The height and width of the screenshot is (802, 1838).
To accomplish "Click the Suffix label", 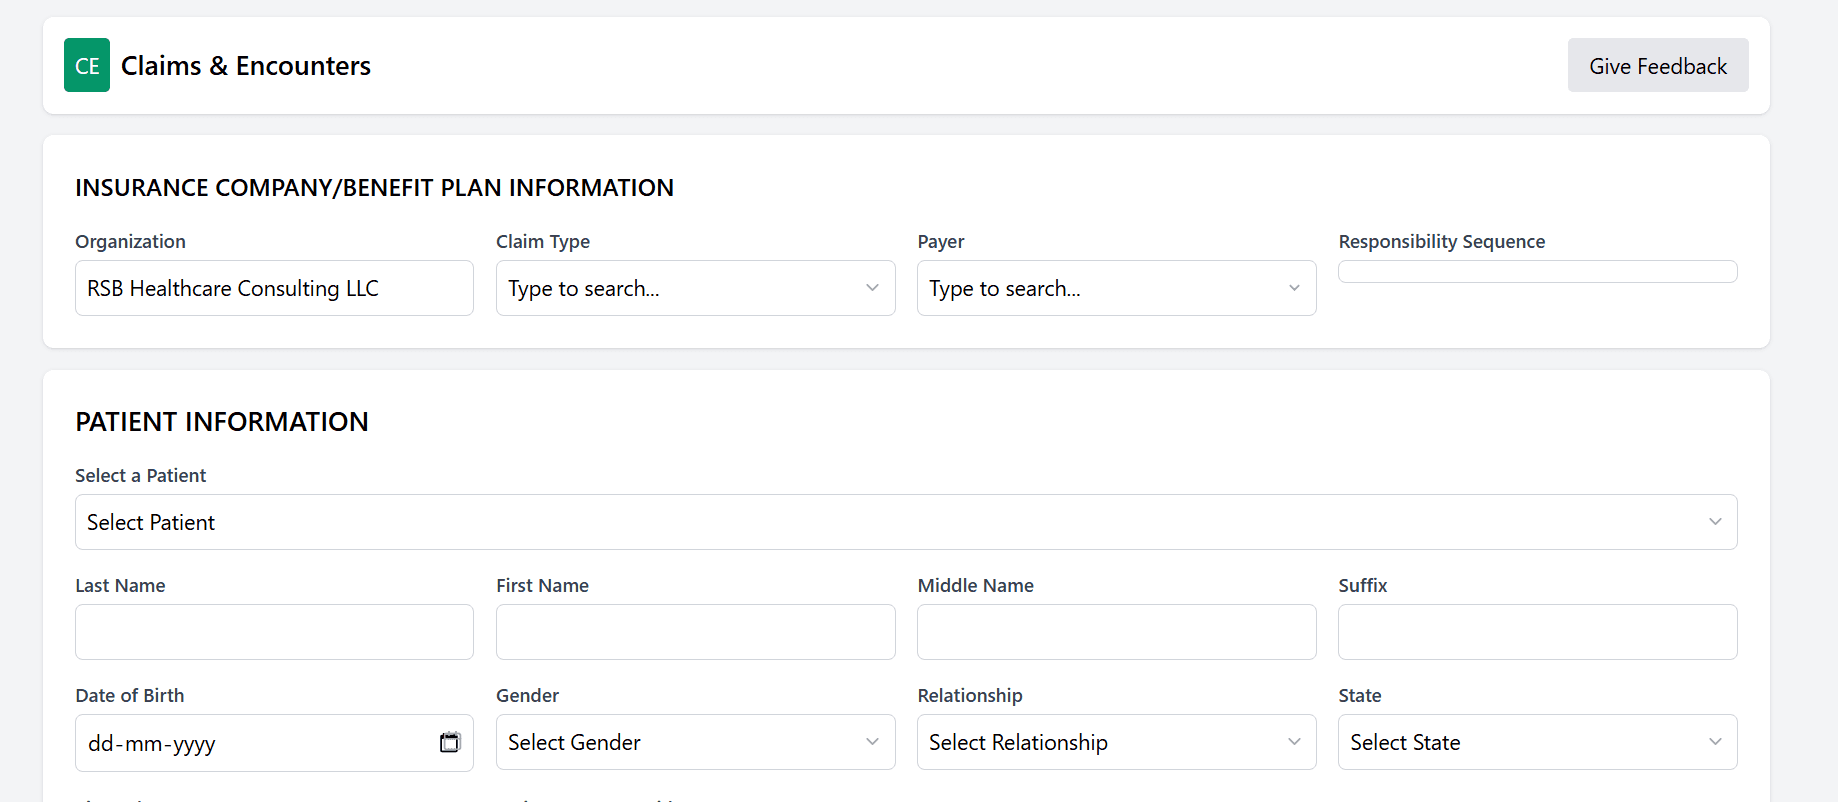I will click(1363, 586).
